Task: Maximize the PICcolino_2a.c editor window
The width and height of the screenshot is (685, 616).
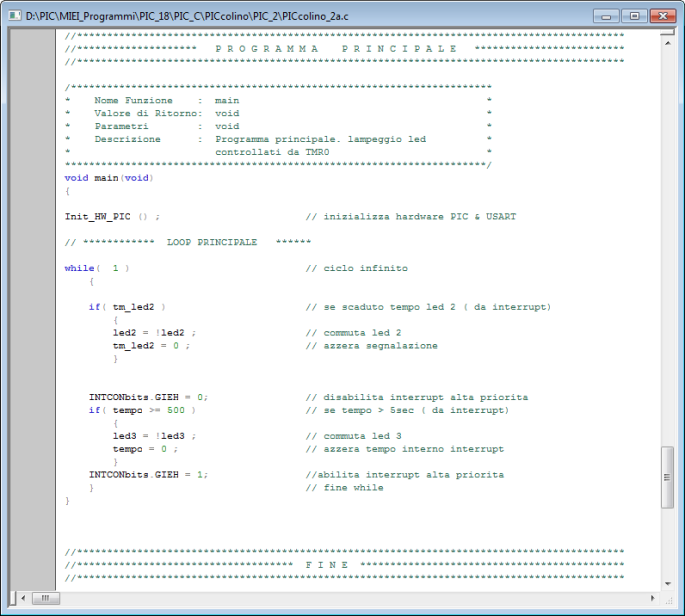Action: pyautogui.click(x=633, y=16)
